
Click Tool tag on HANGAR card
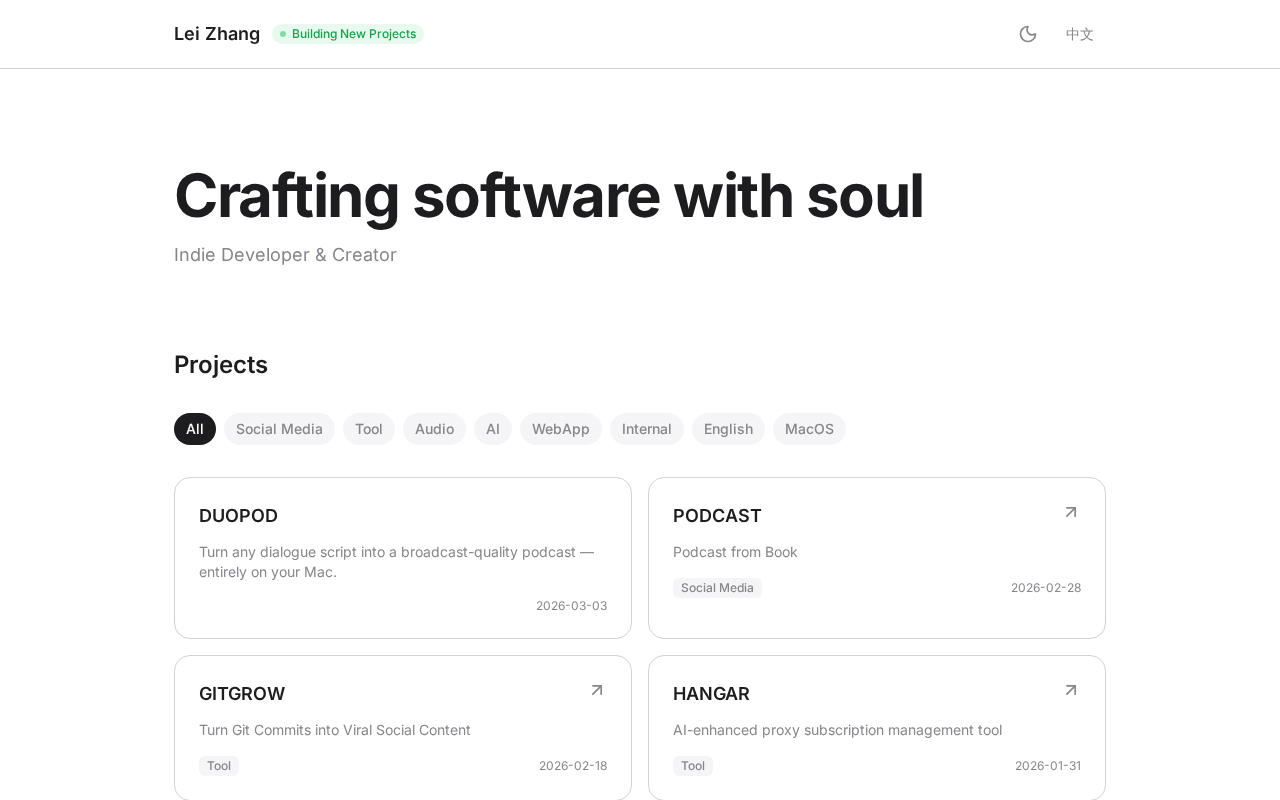[x=693, y=766]
